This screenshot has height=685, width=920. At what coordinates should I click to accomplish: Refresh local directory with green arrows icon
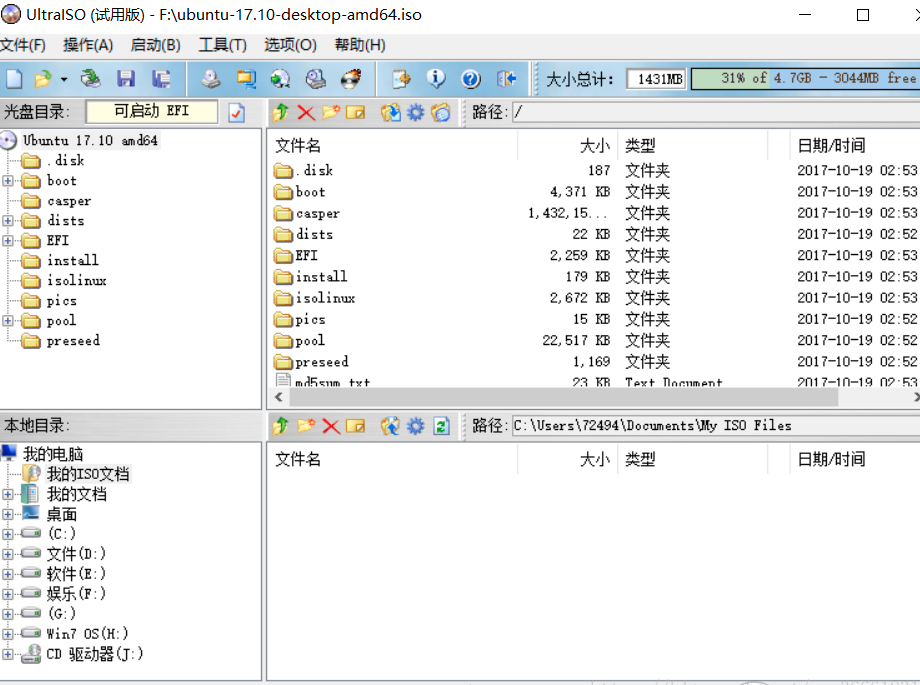(x=441, y=426)
